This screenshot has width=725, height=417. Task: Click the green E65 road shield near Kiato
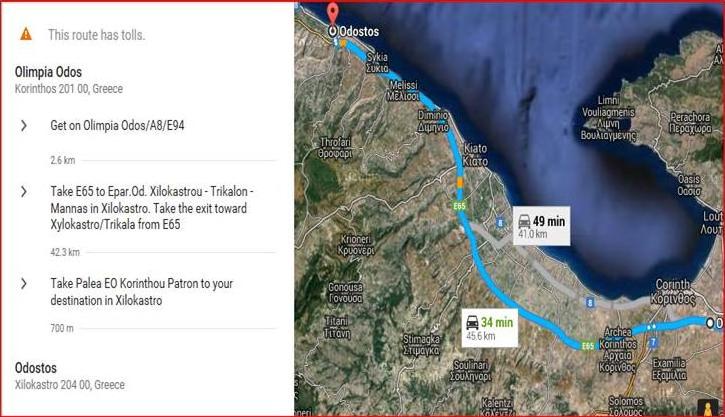(x=459, y=206)
